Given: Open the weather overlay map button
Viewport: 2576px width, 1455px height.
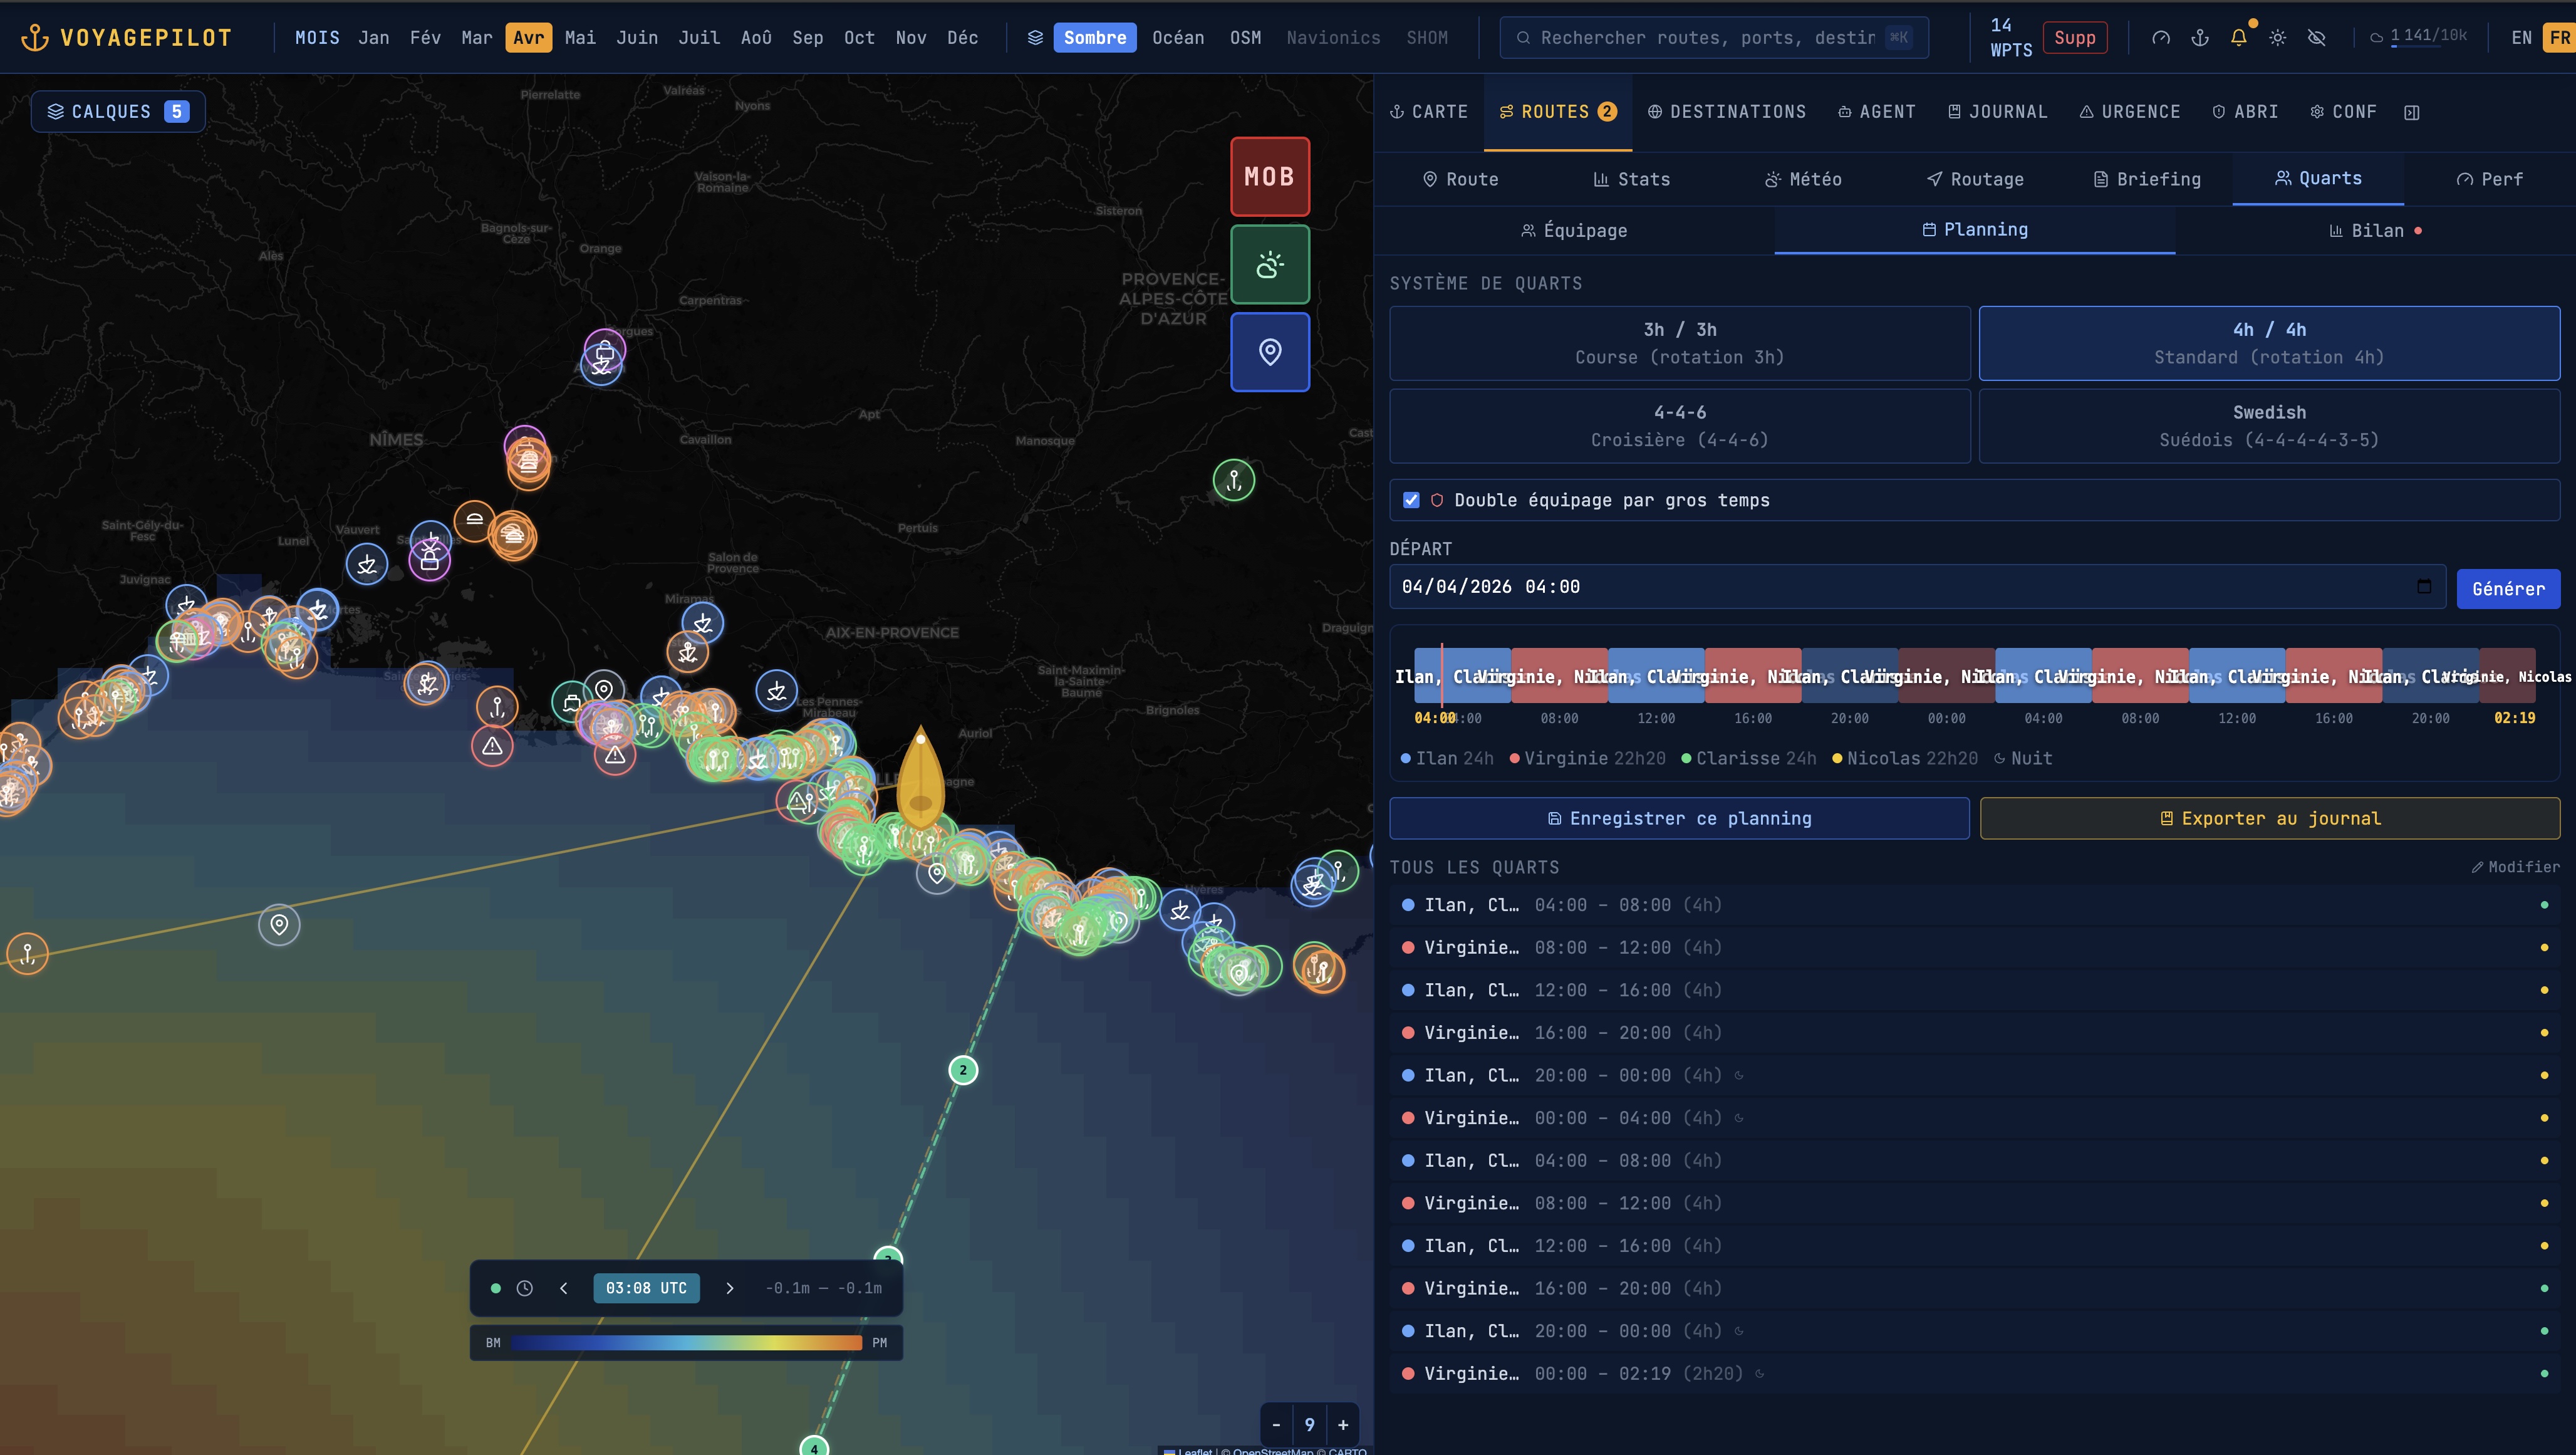Looking at the screenshot, I should tap(1269, 264).
